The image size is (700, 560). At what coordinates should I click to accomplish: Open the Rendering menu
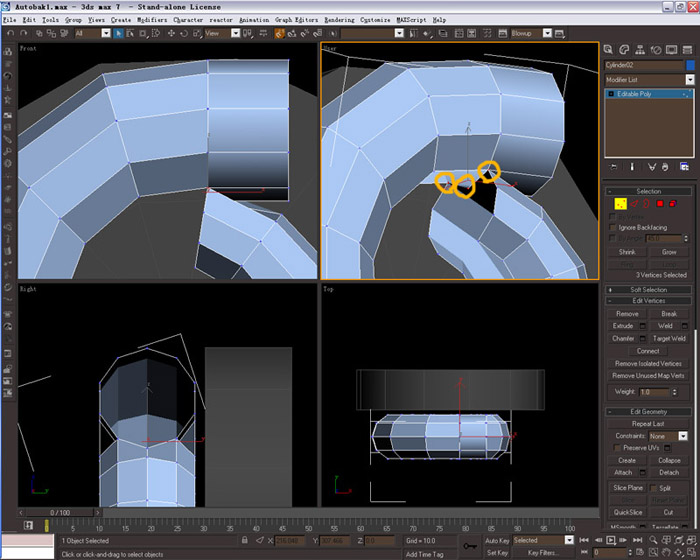pyautogui.click(x=339, y=20)
